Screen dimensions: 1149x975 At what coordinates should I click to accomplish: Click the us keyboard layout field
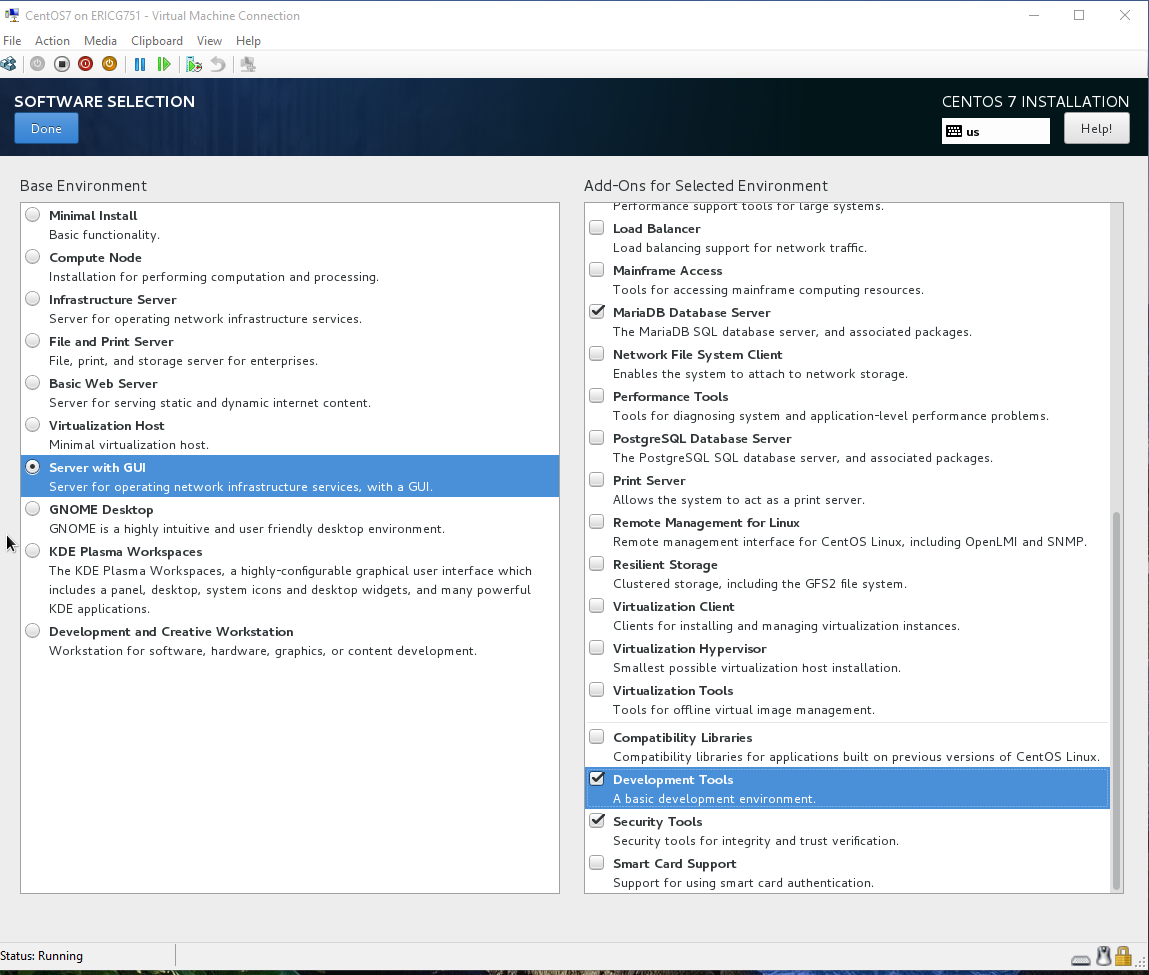(995, 131)
